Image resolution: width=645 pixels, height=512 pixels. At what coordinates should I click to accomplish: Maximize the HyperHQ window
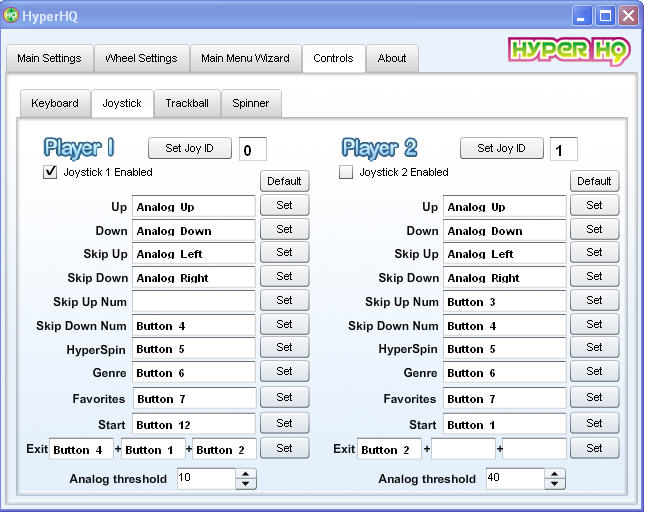(x=605, y=16)
